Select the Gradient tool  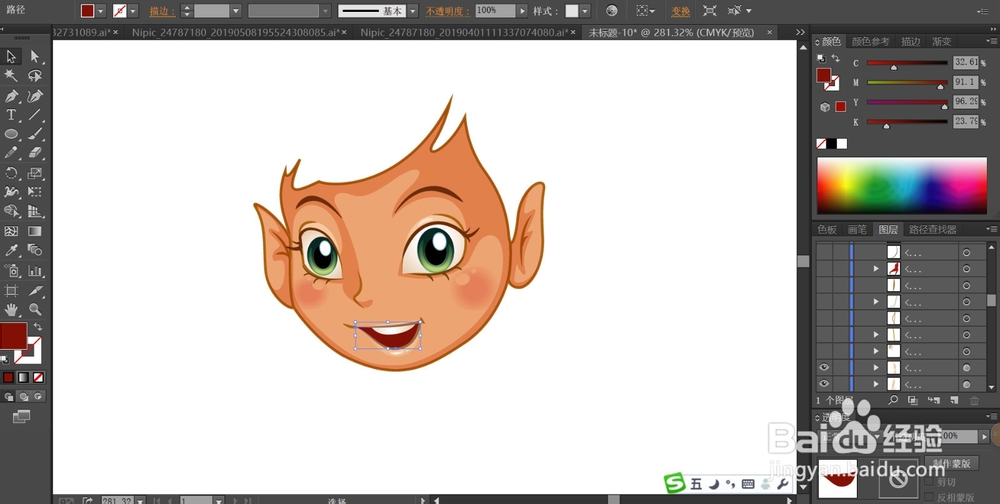tap(34, 231)
